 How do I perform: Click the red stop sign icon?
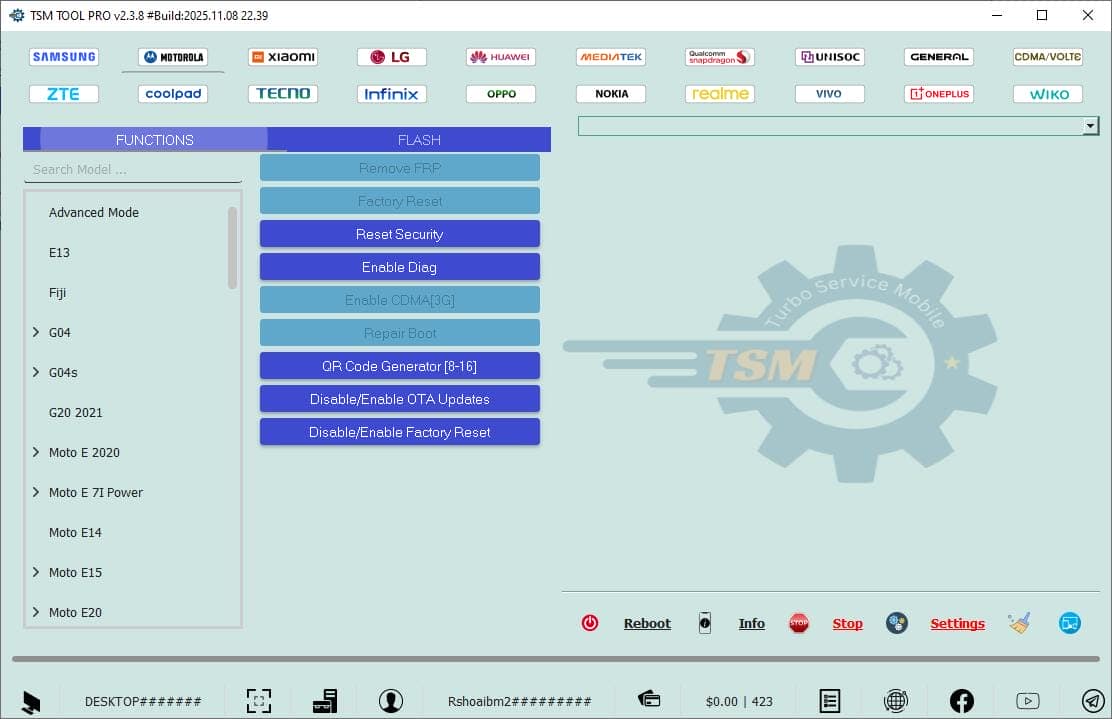(799, 622)
